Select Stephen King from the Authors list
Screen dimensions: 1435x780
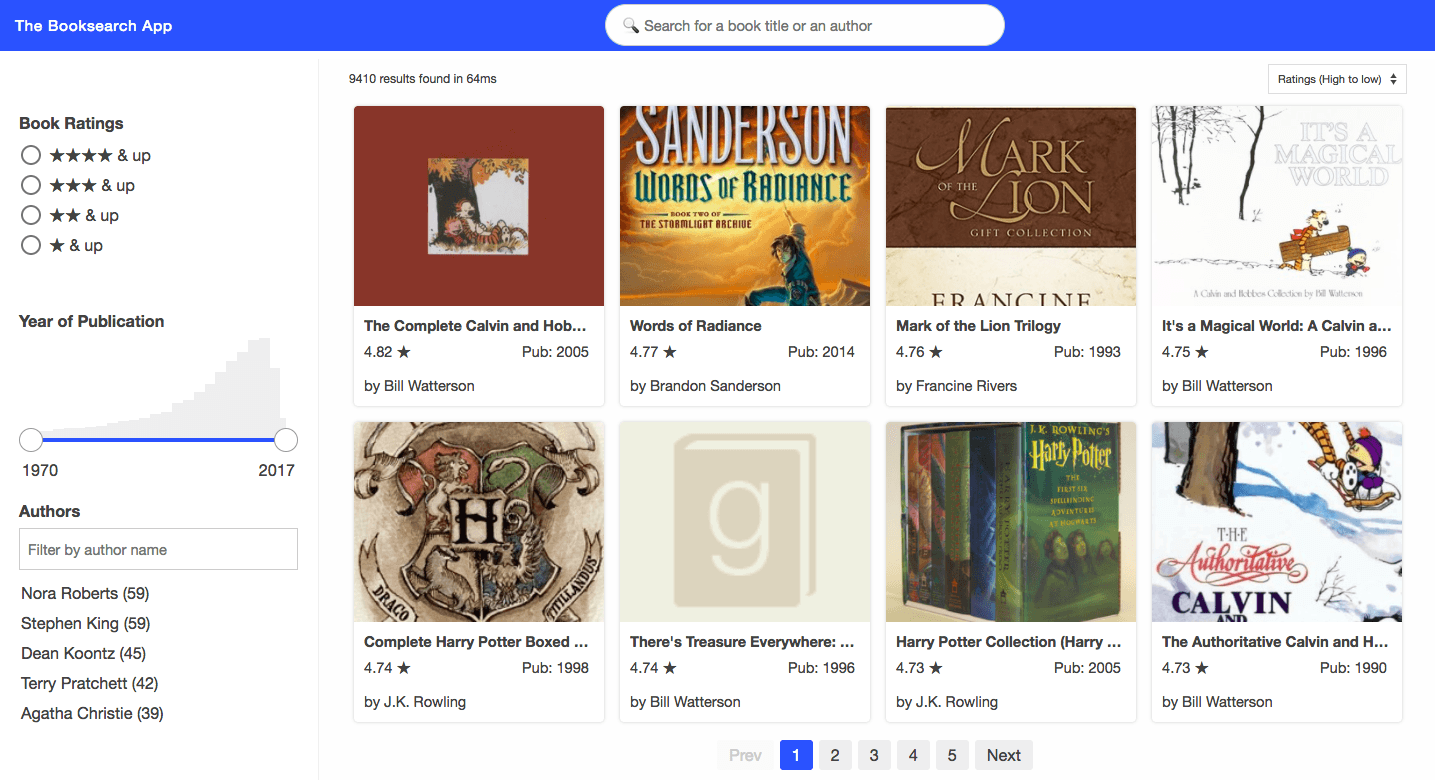pos(85,623)
